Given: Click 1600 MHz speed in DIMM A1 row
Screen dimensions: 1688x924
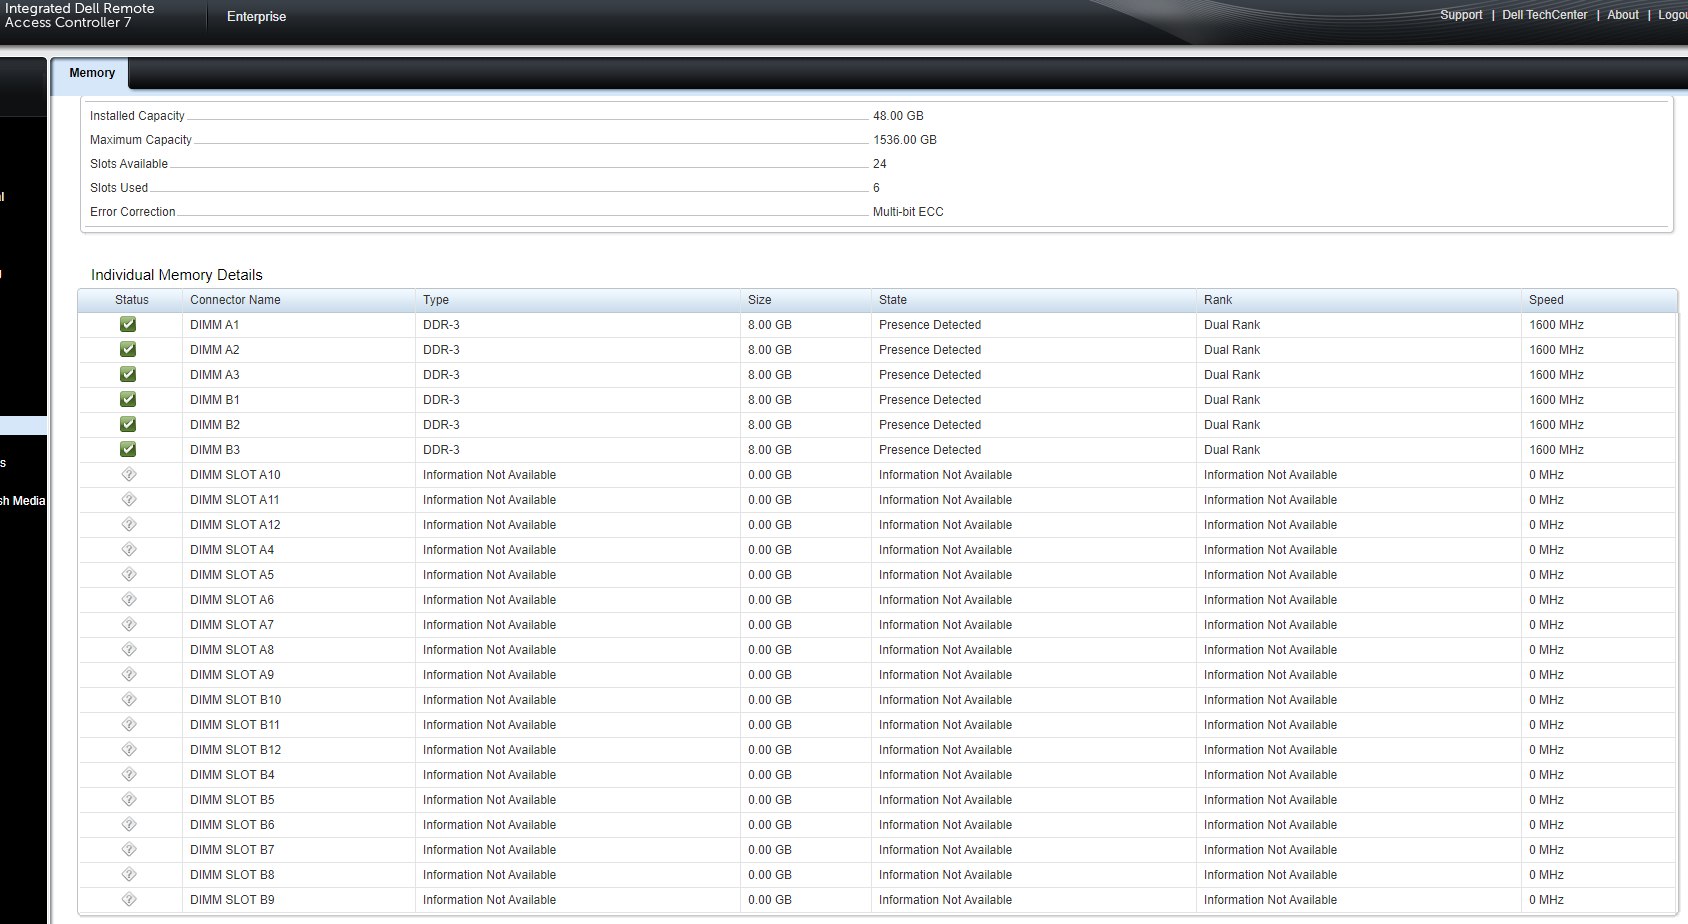Looking at the screenshot, I should pos(1556,325).
